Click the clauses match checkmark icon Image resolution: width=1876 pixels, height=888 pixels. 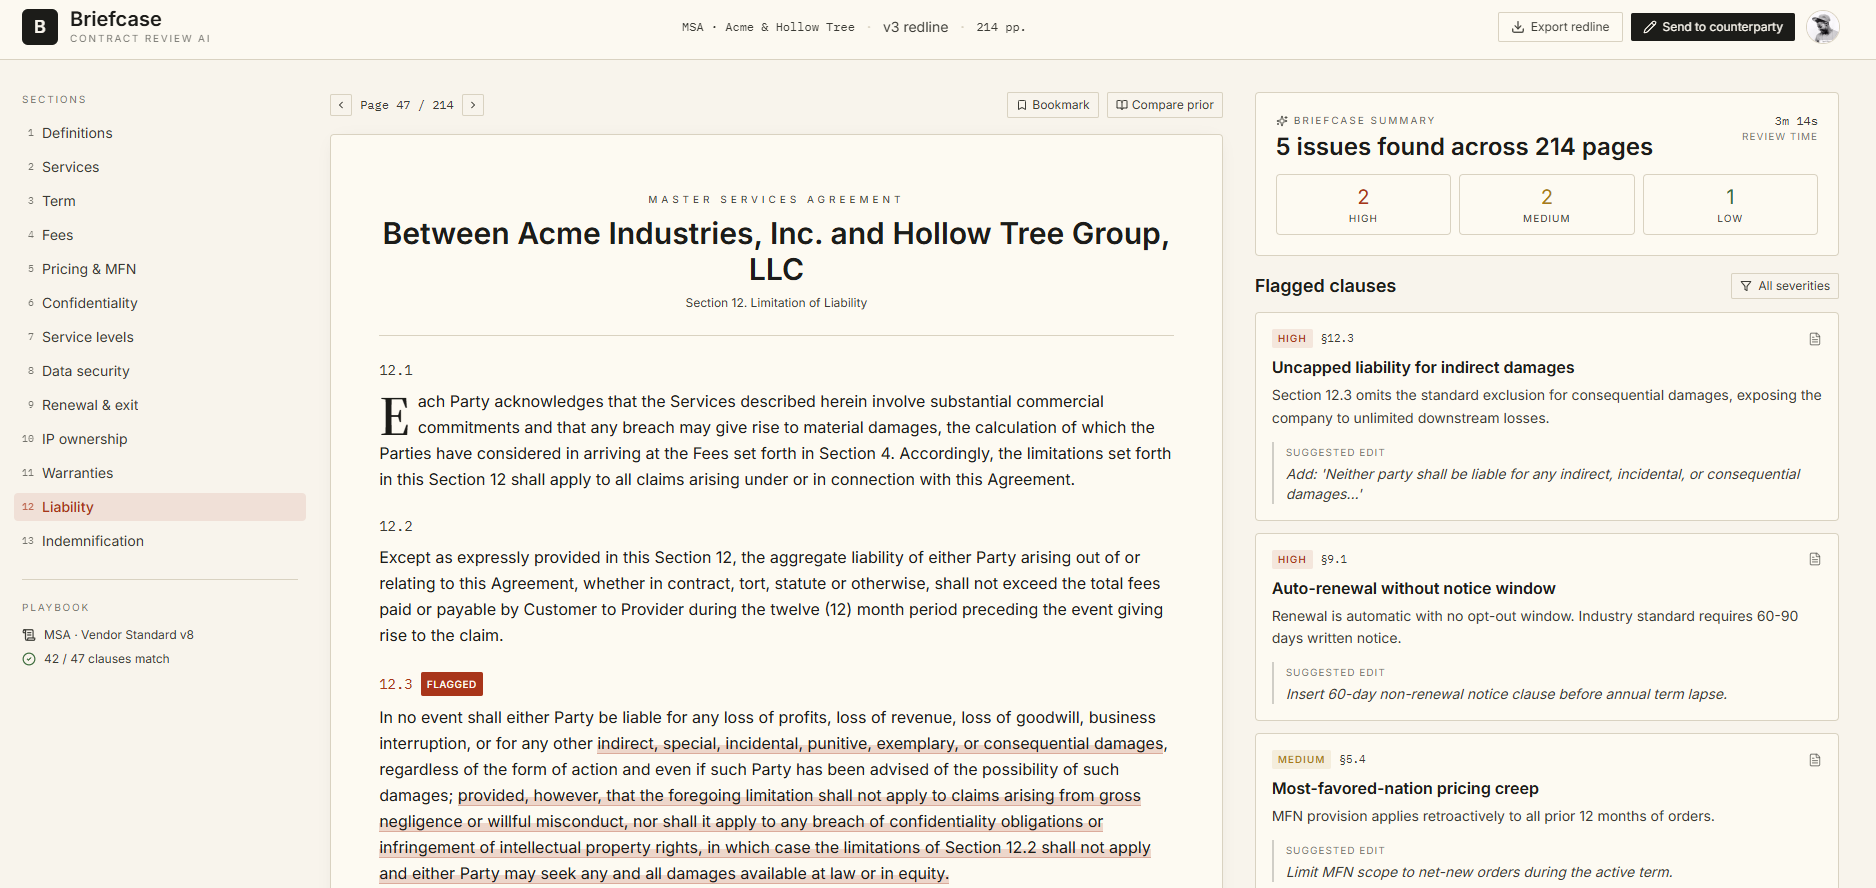click(x=29, y=659)
